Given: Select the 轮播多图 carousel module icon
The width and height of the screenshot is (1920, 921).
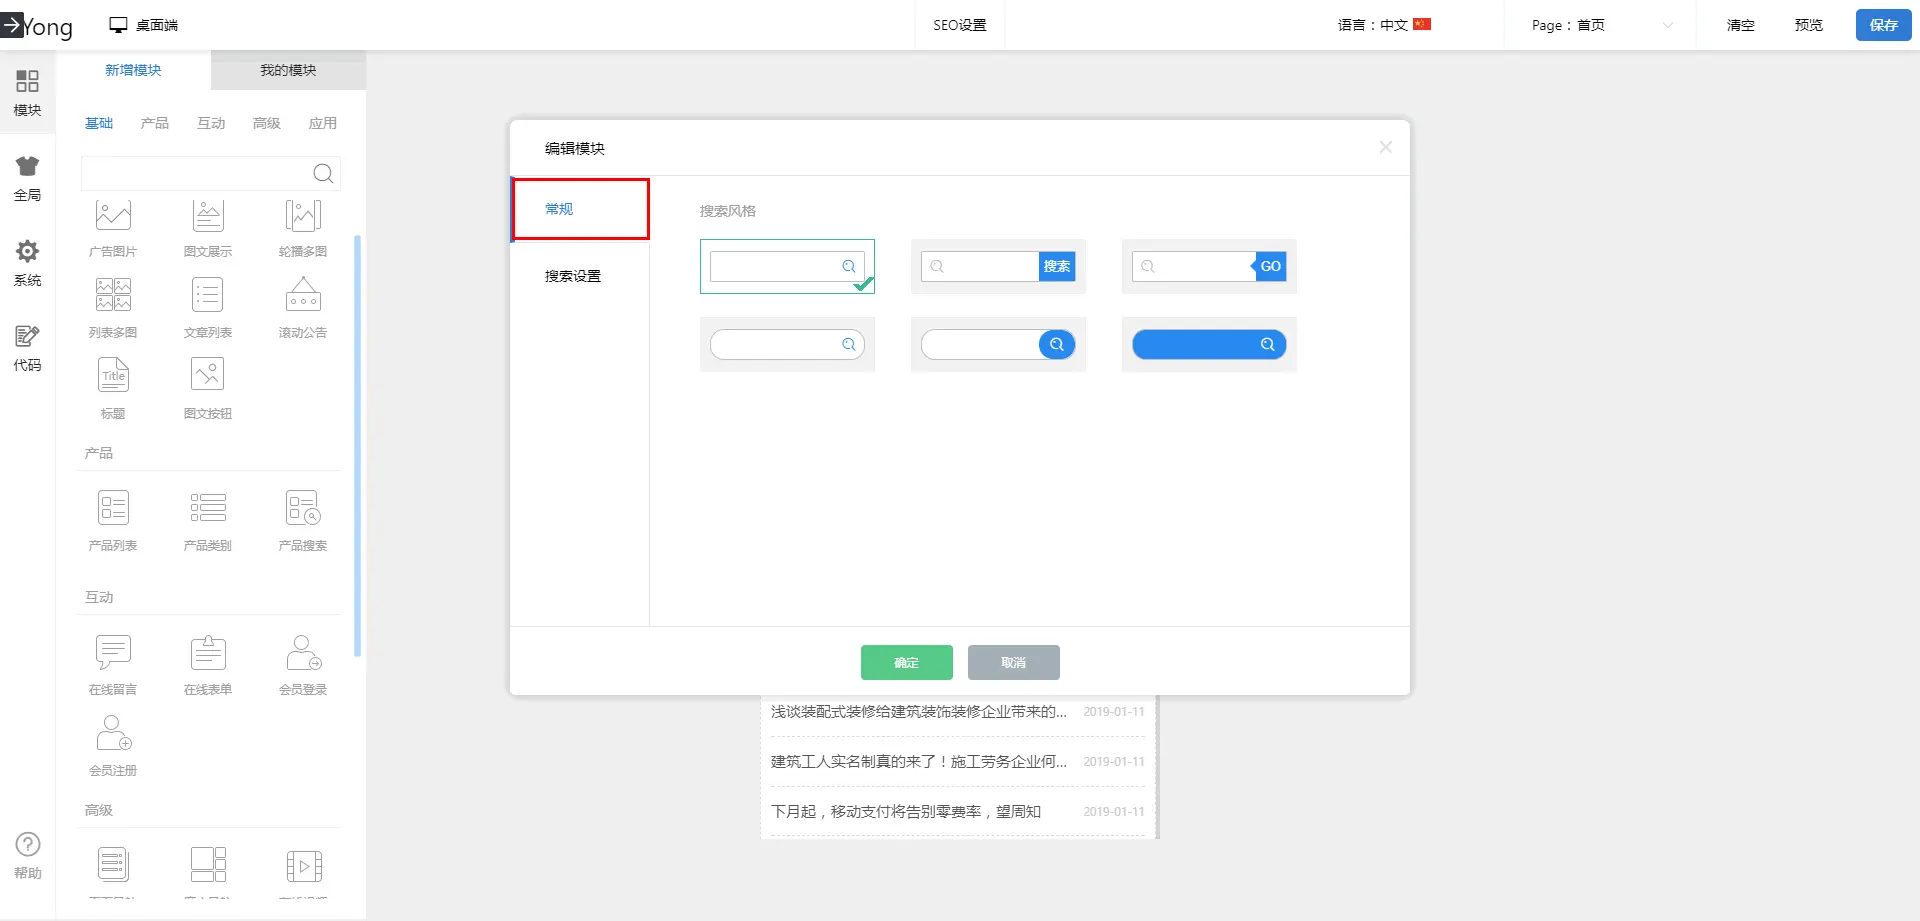Looking at the screenshot, I should (303, 216).
